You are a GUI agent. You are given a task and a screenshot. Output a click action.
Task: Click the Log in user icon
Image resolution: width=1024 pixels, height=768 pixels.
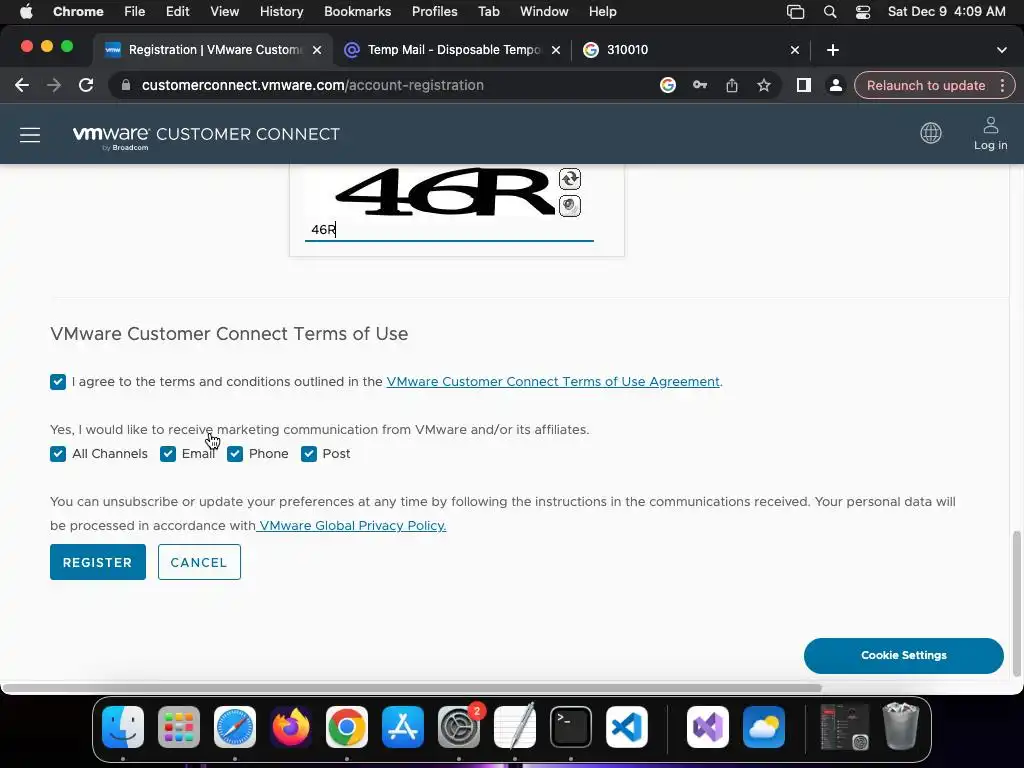(x=991, y=134)
